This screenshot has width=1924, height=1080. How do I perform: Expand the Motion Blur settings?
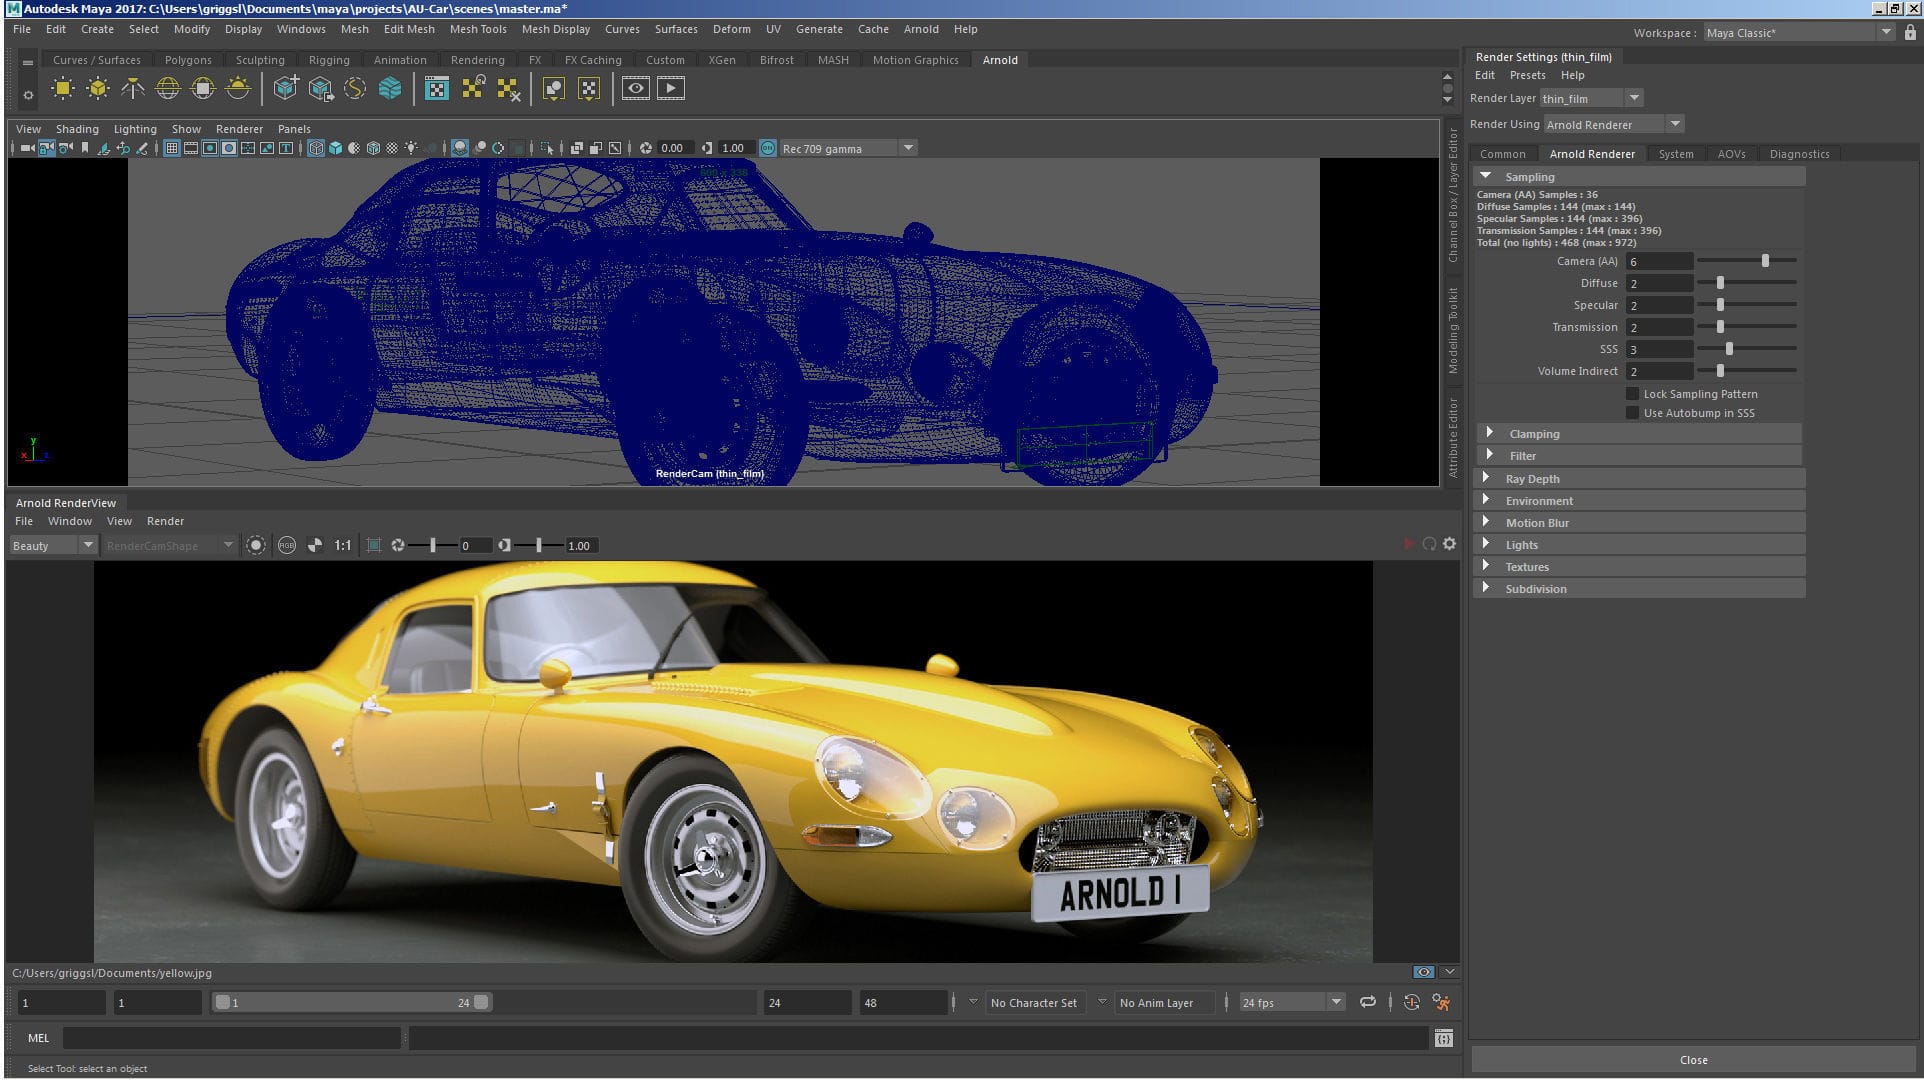[1488, 521]
